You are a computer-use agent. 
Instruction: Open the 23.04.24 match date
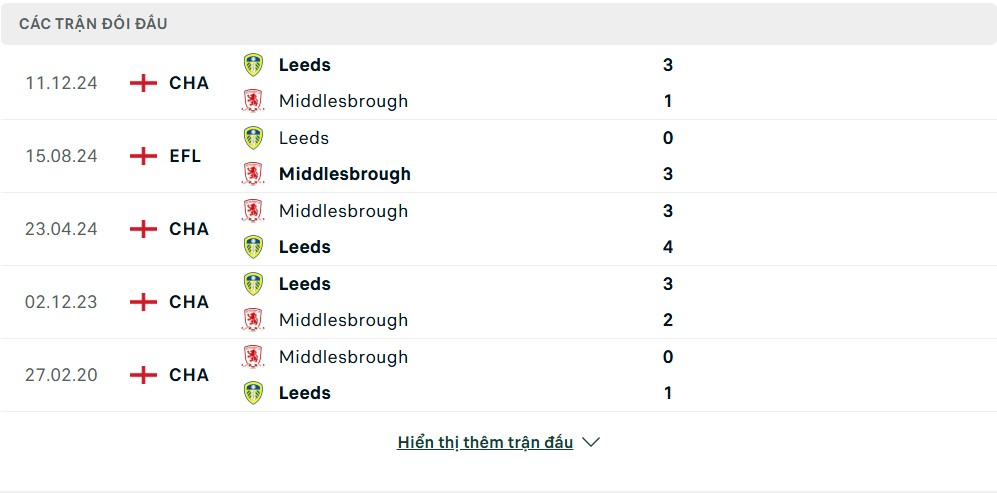click(61, 229)
